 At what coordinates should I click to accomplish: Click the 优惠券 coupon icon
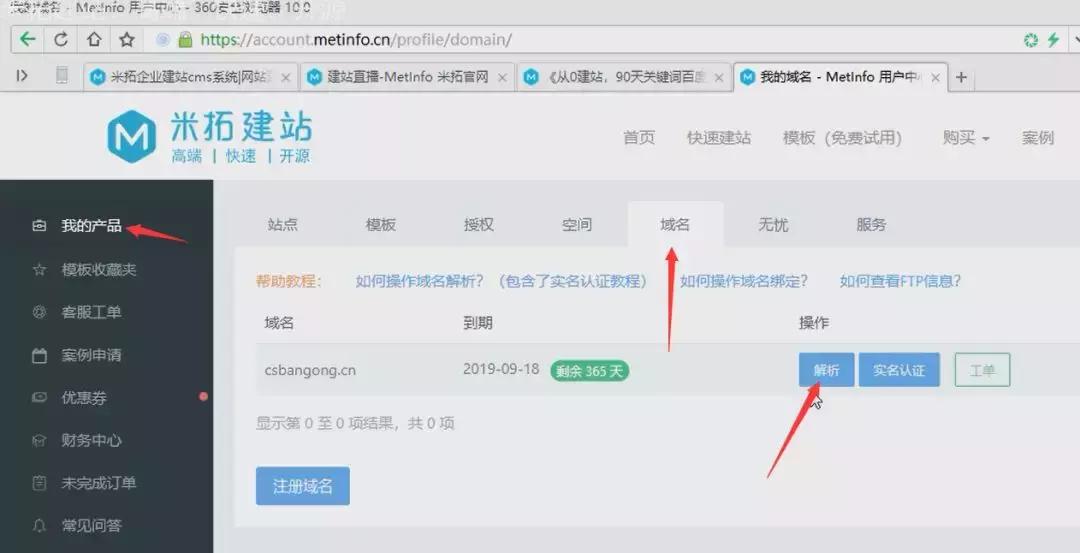(39, 397)
